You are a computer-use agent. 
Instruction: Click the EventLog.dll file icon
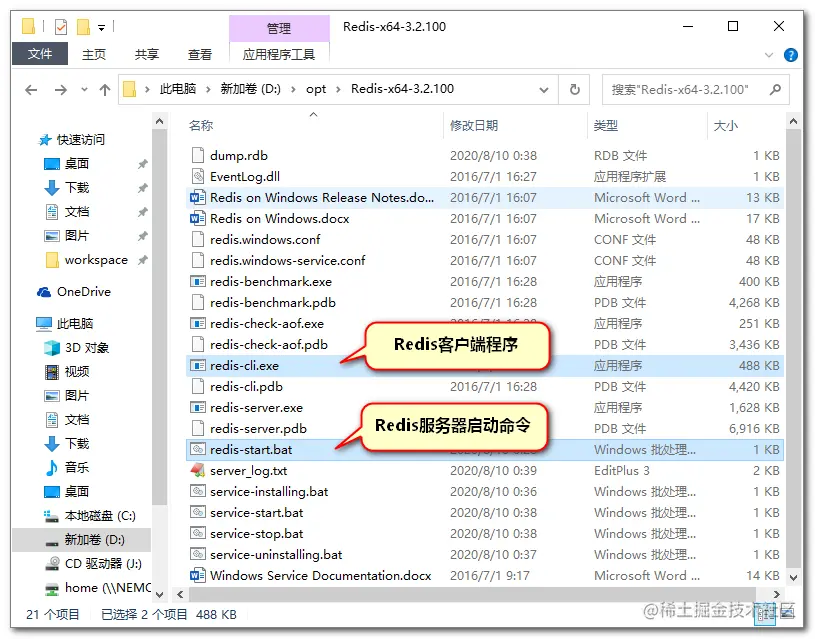pos(198,176)
